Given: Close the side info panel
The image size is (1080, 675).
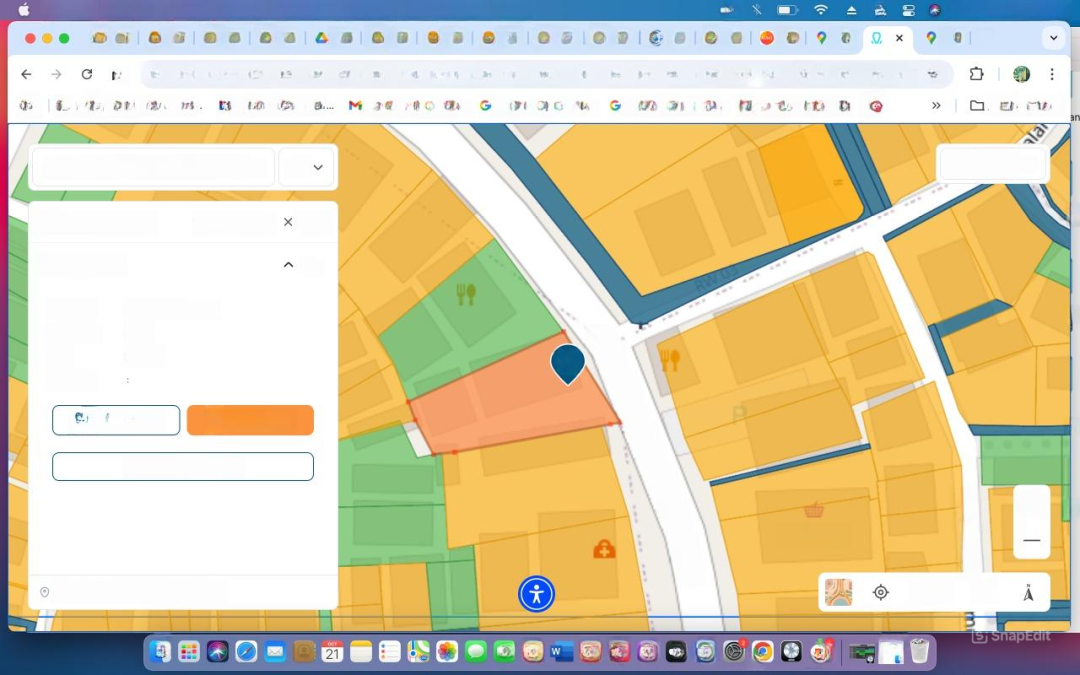Looking at the screenshot, I should coord(288,222).
